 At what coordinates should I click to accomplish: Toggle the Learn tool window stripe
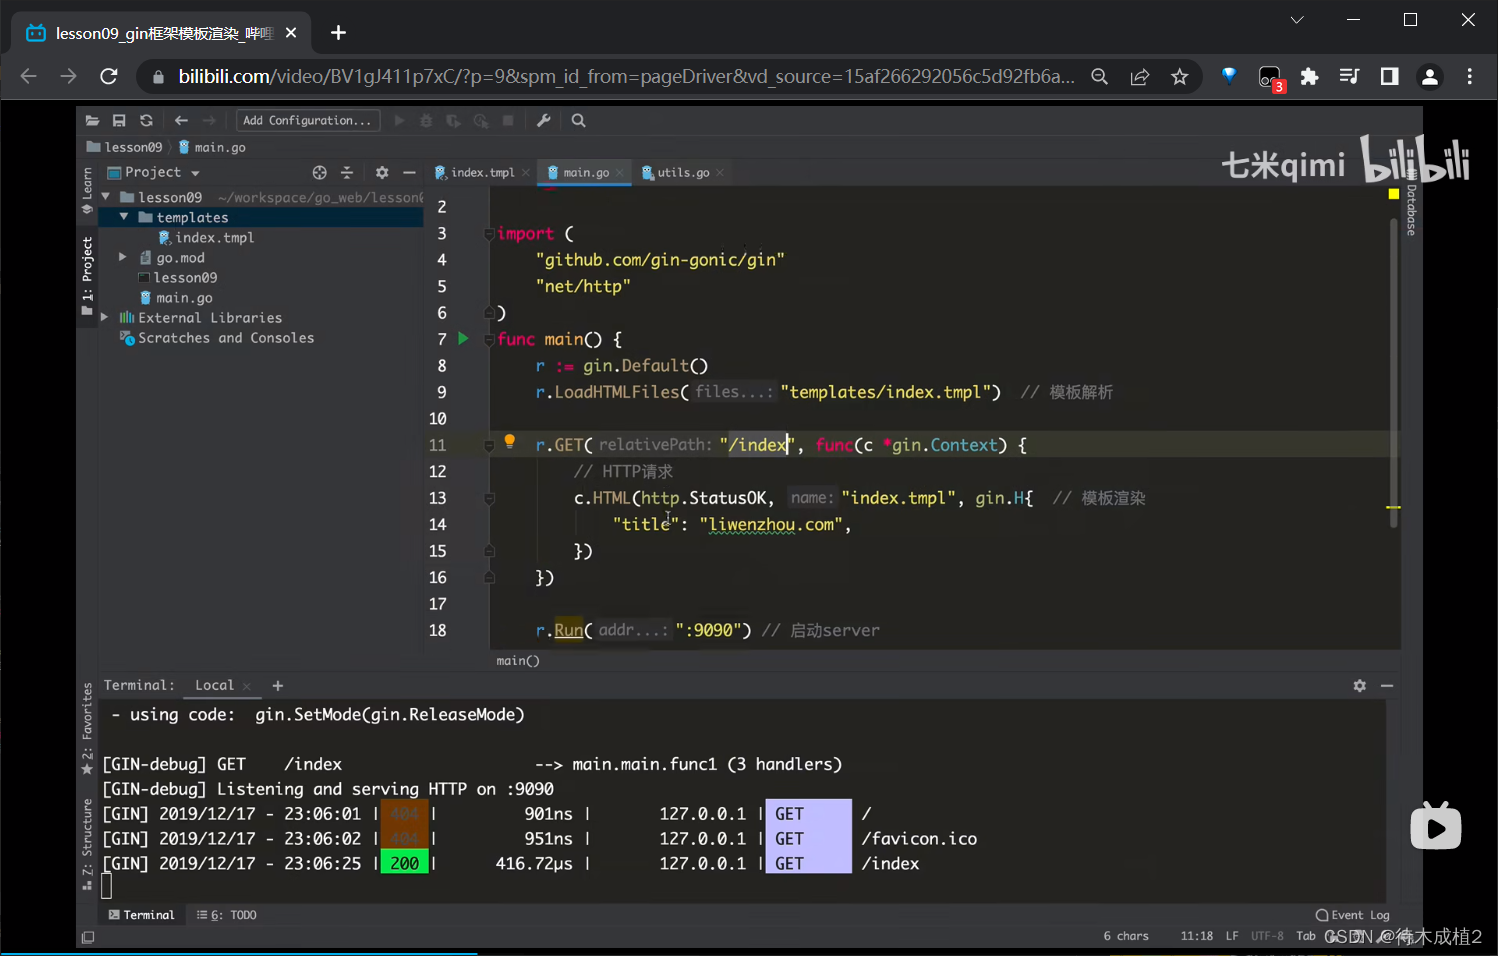(x=87, y=190)
